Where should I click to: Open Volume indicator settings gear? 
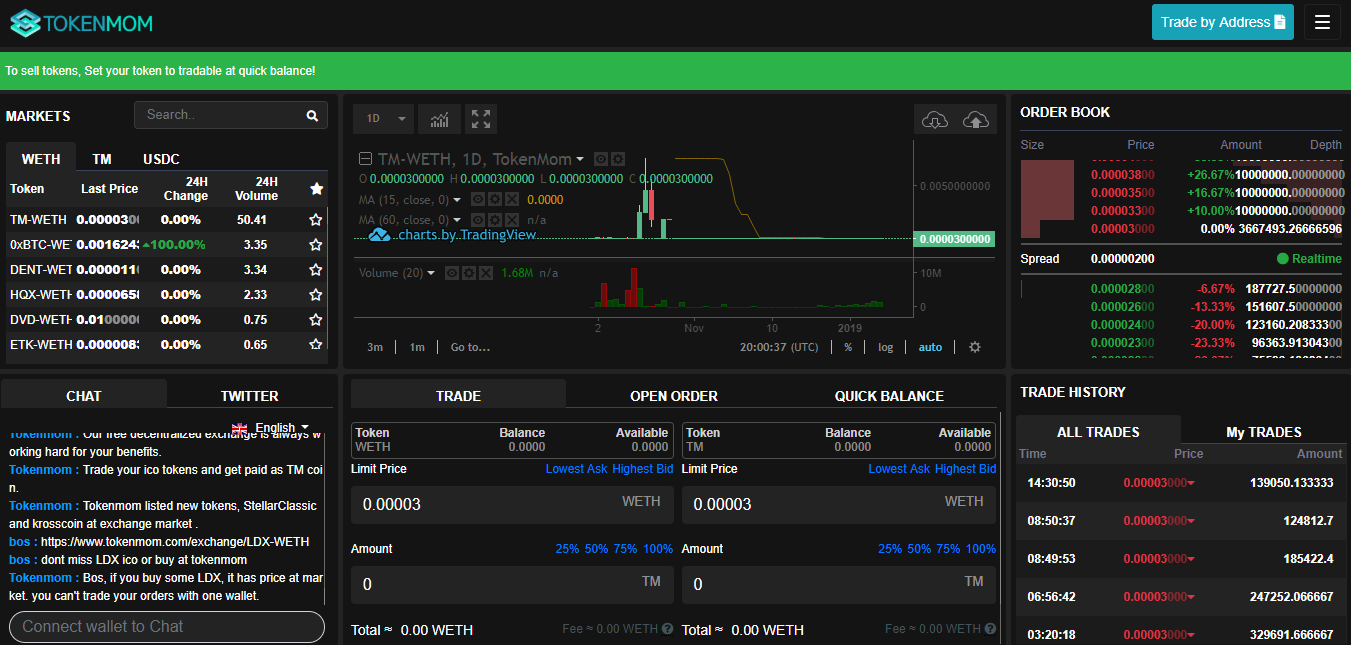(x=469, y=273)
